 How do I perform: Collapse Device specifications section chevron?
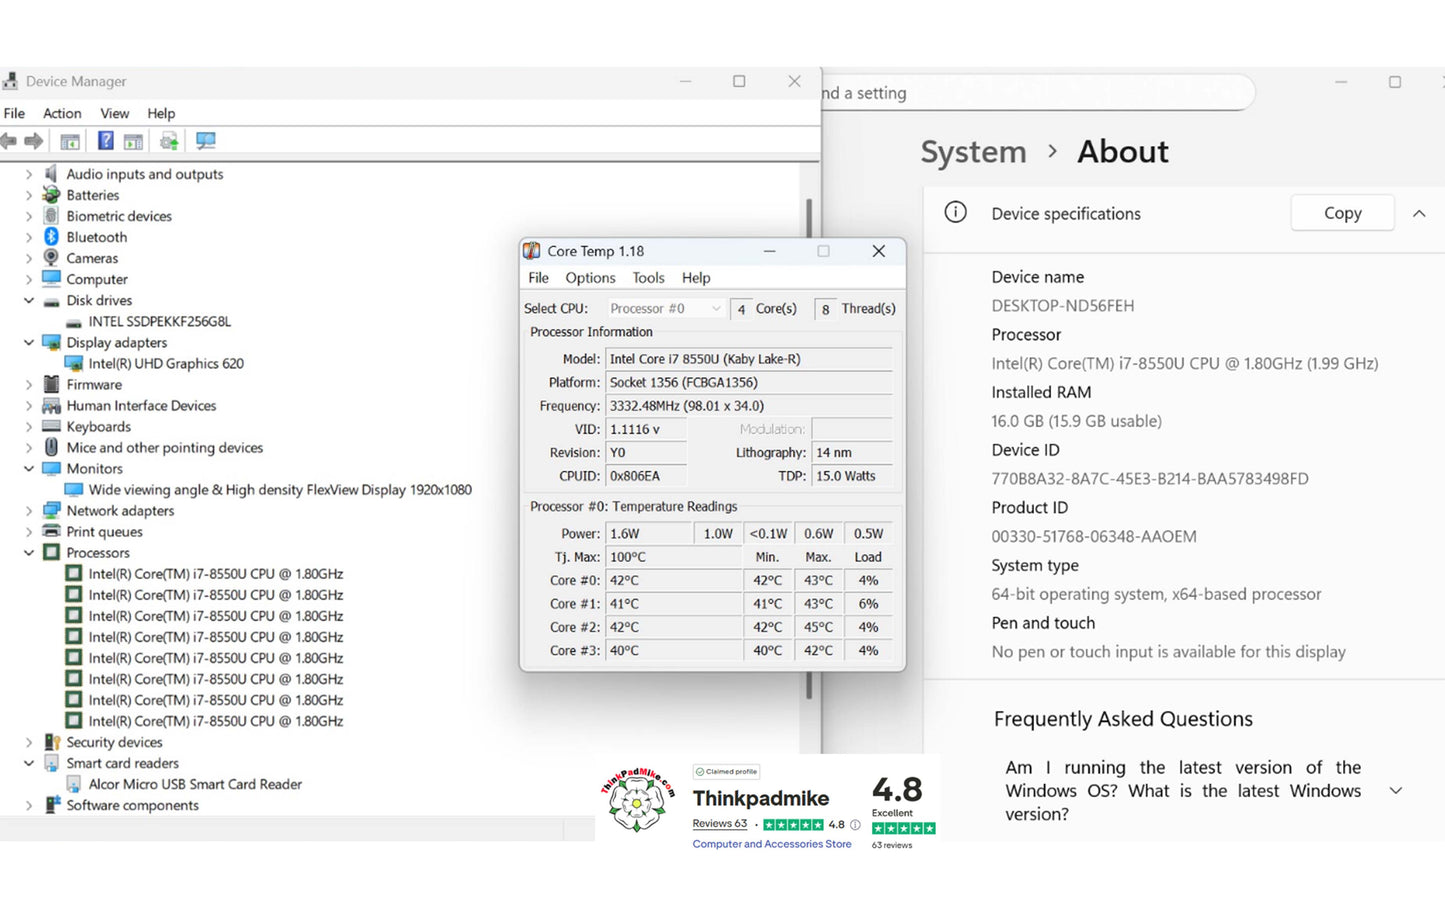click(1418, 213)
